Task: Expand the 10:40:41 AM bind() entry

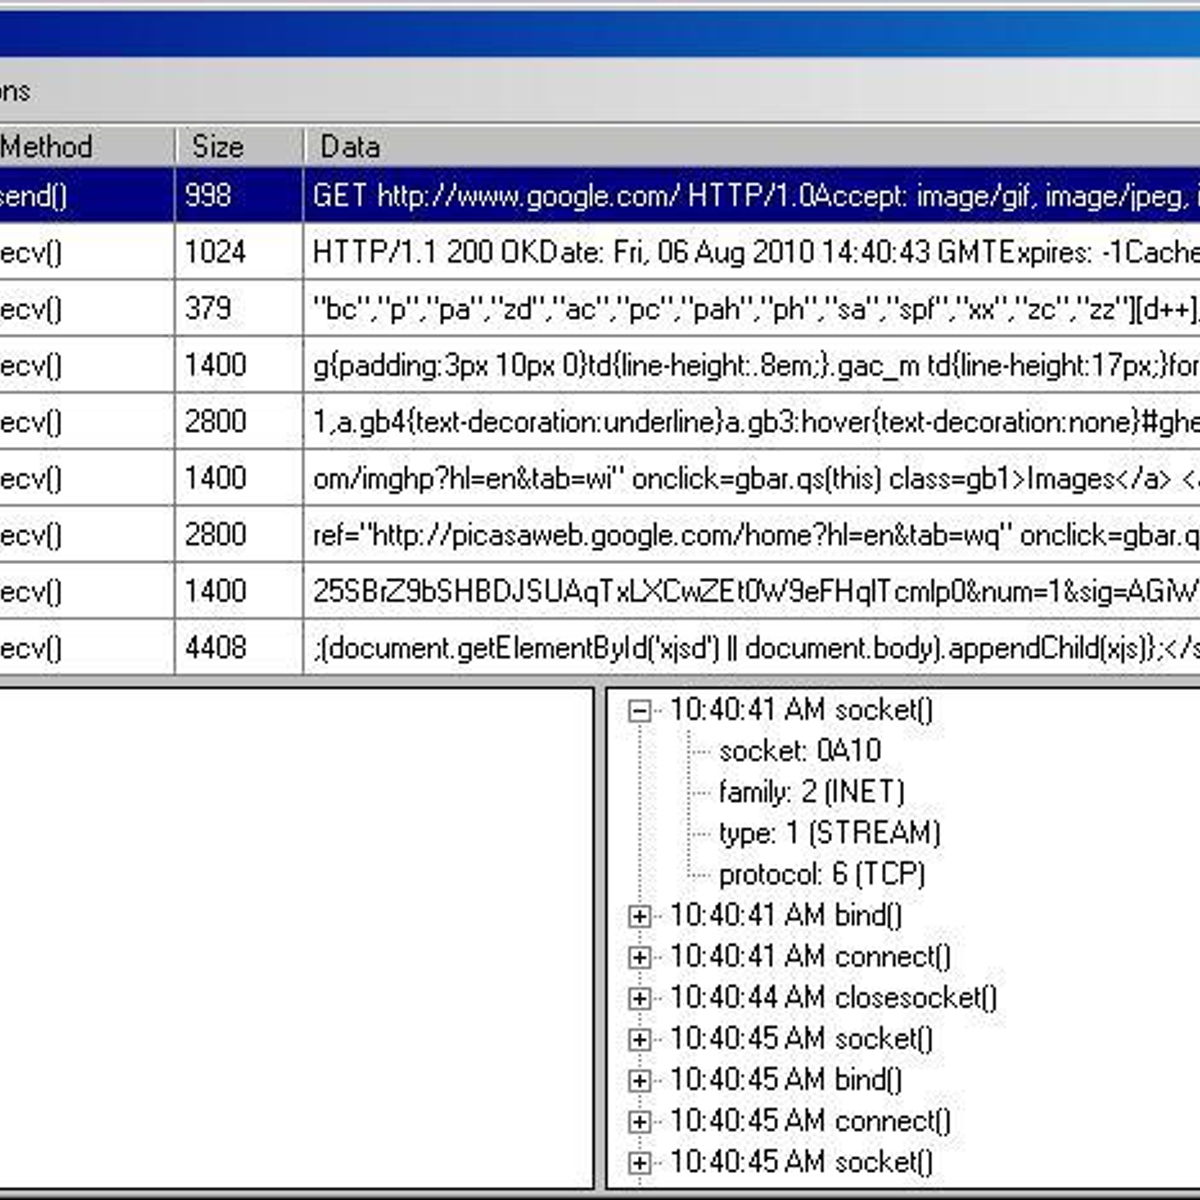Action: coord(638,915)
